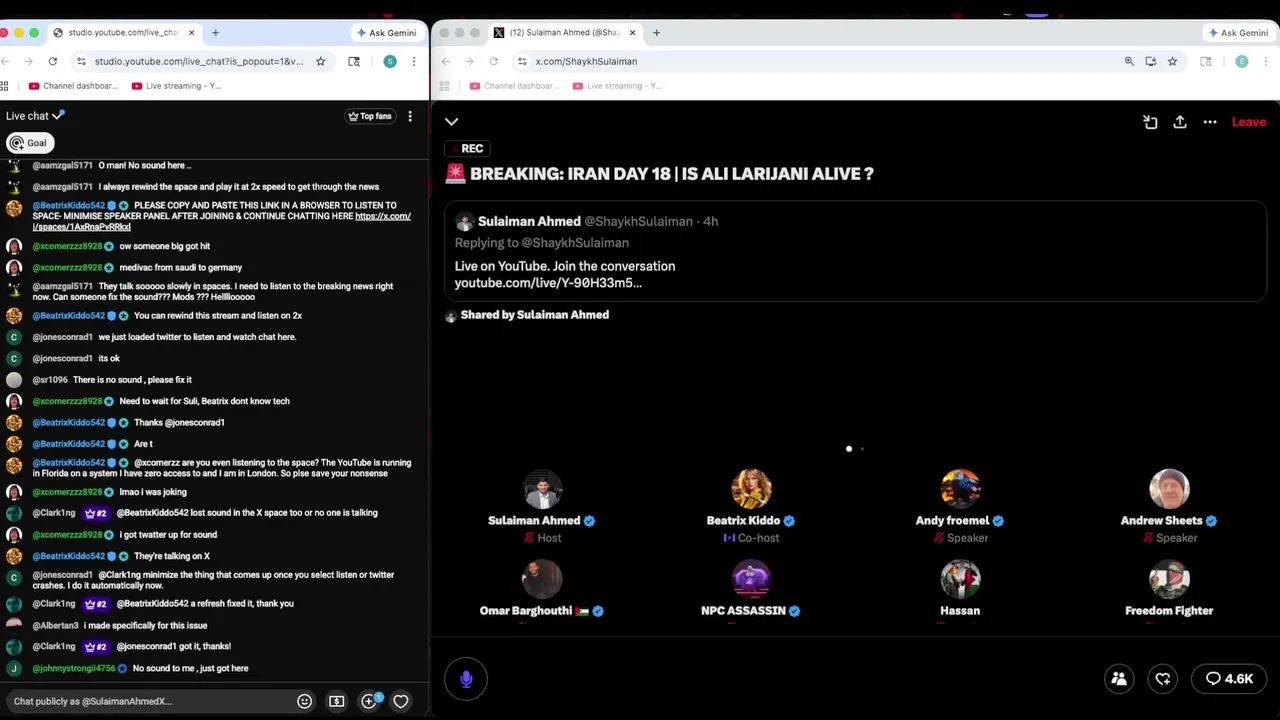
Task: Close the studio.youtube.com tab
Action: 192,33
